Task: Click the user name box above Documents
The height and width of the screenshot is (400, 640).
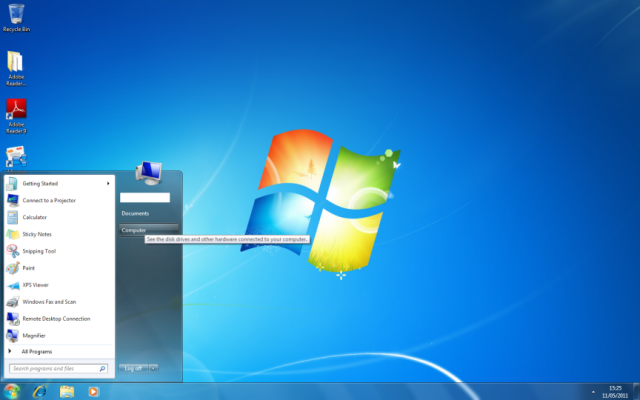Action: 145,198
